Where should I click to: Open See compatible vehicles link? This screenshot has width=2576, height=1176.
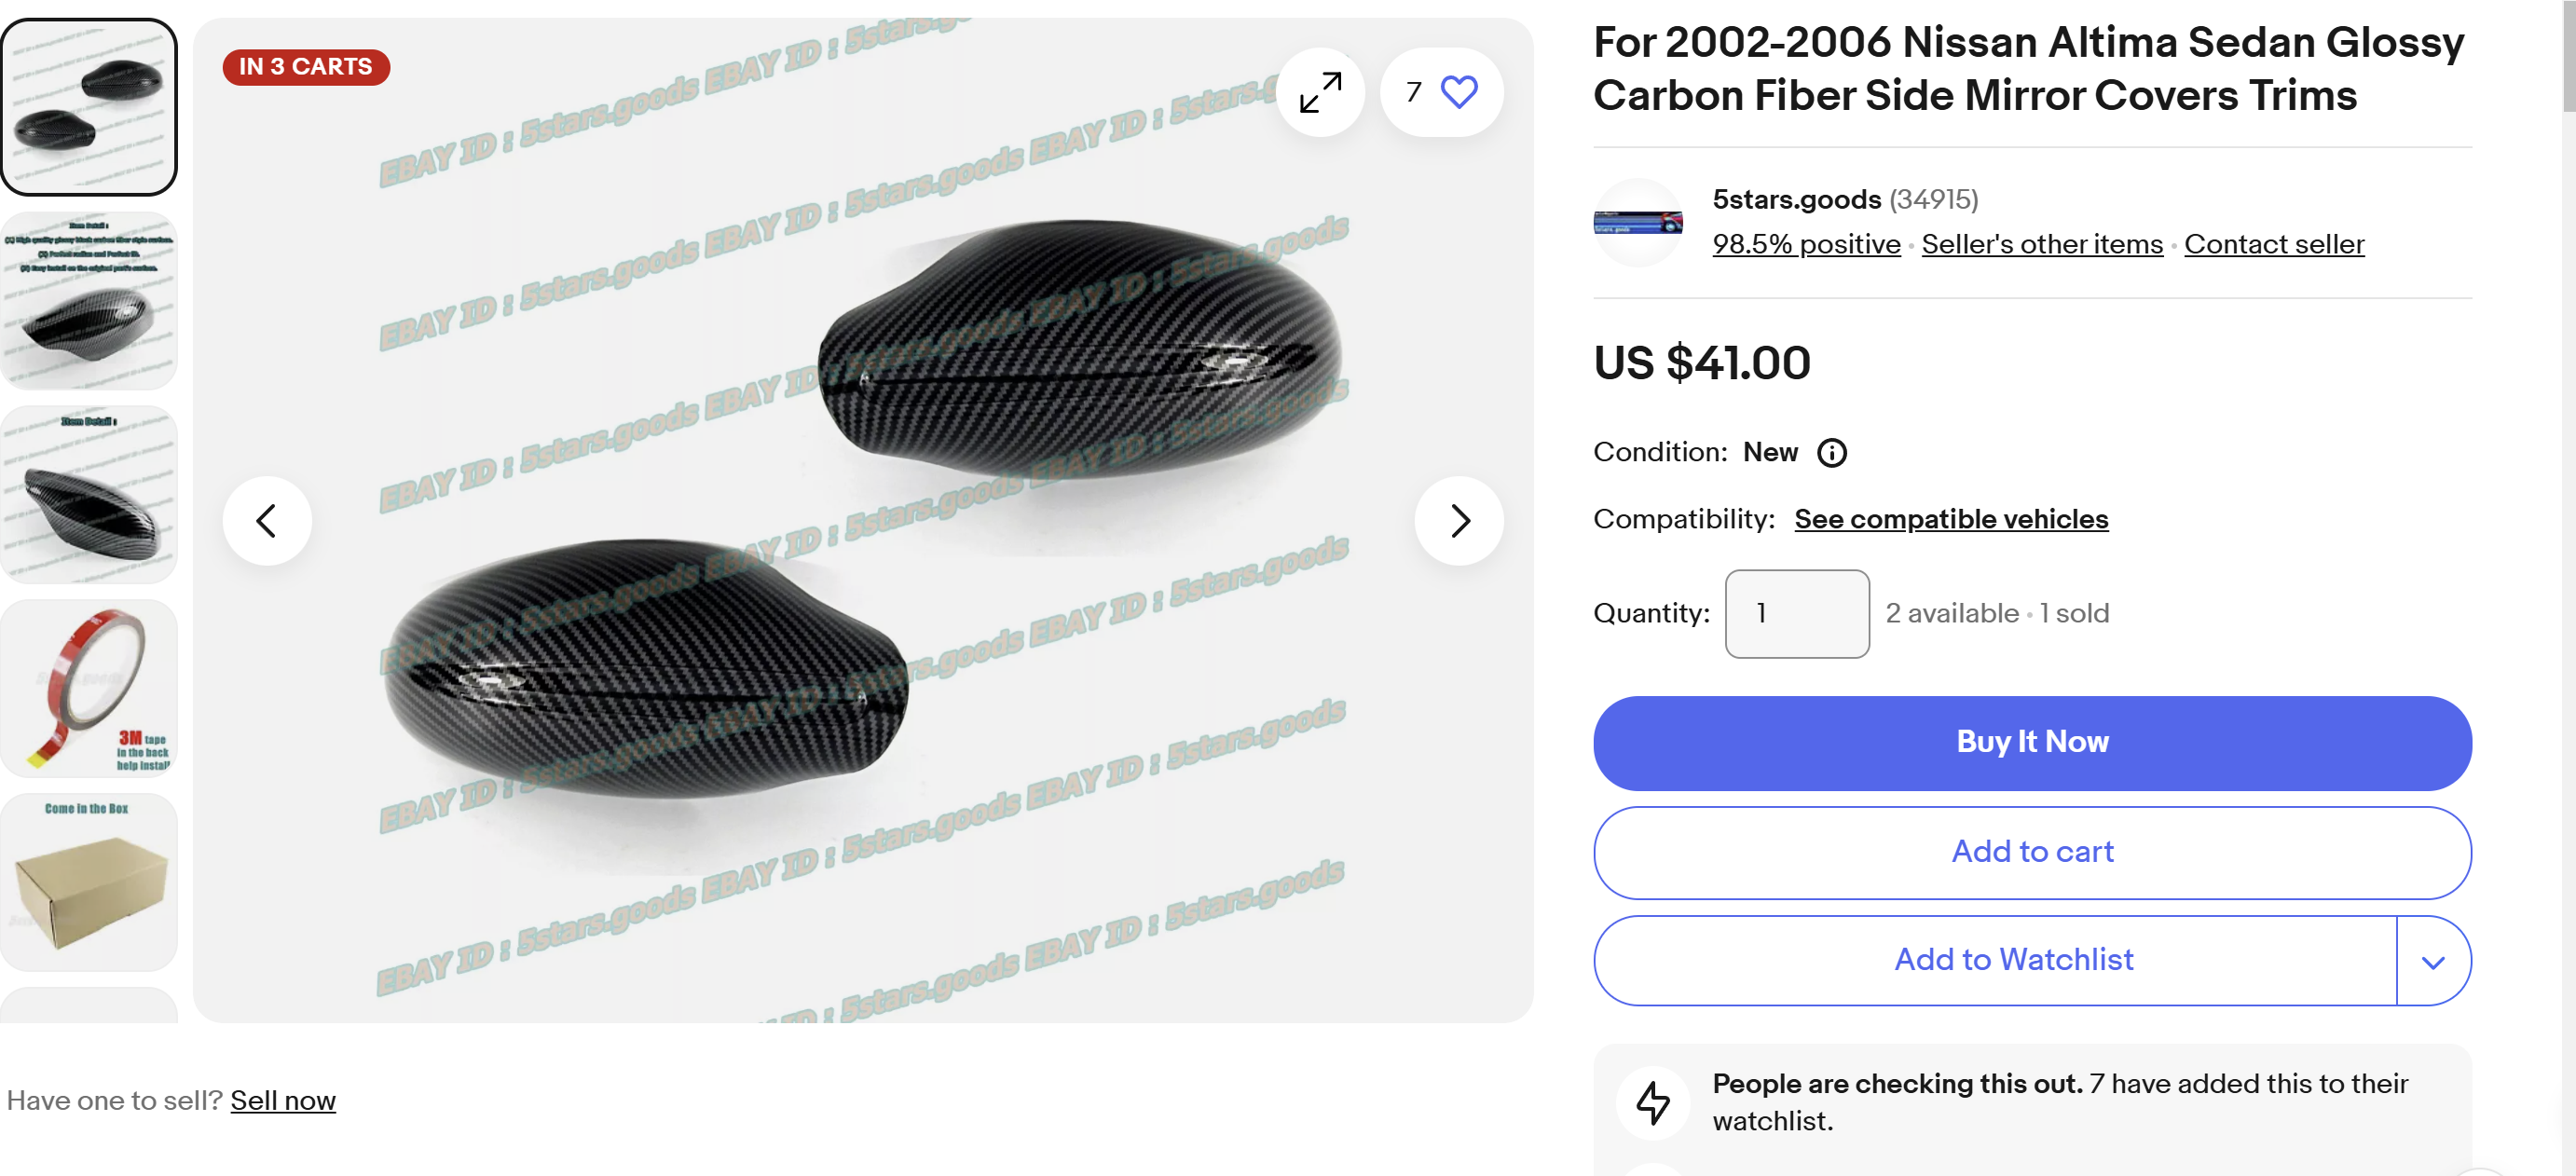click(x=1950, y=519)
